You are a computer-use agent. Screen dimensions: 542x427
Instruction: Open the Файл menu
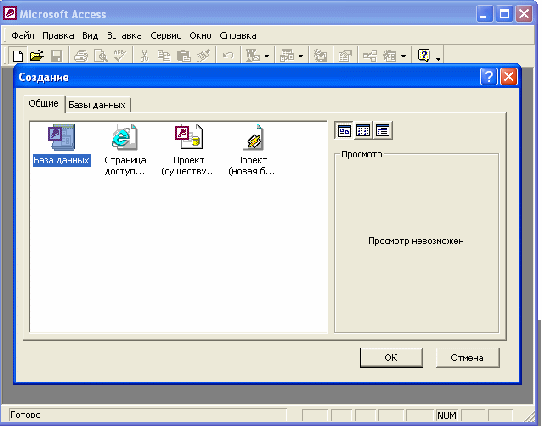(x=23, y=36)
